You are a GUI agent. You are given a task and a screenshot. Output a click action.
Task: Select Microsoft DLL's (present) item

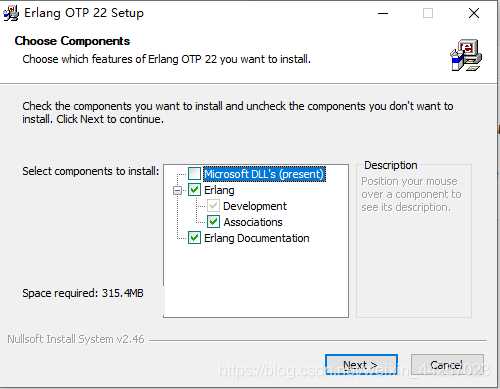[264, 174]
